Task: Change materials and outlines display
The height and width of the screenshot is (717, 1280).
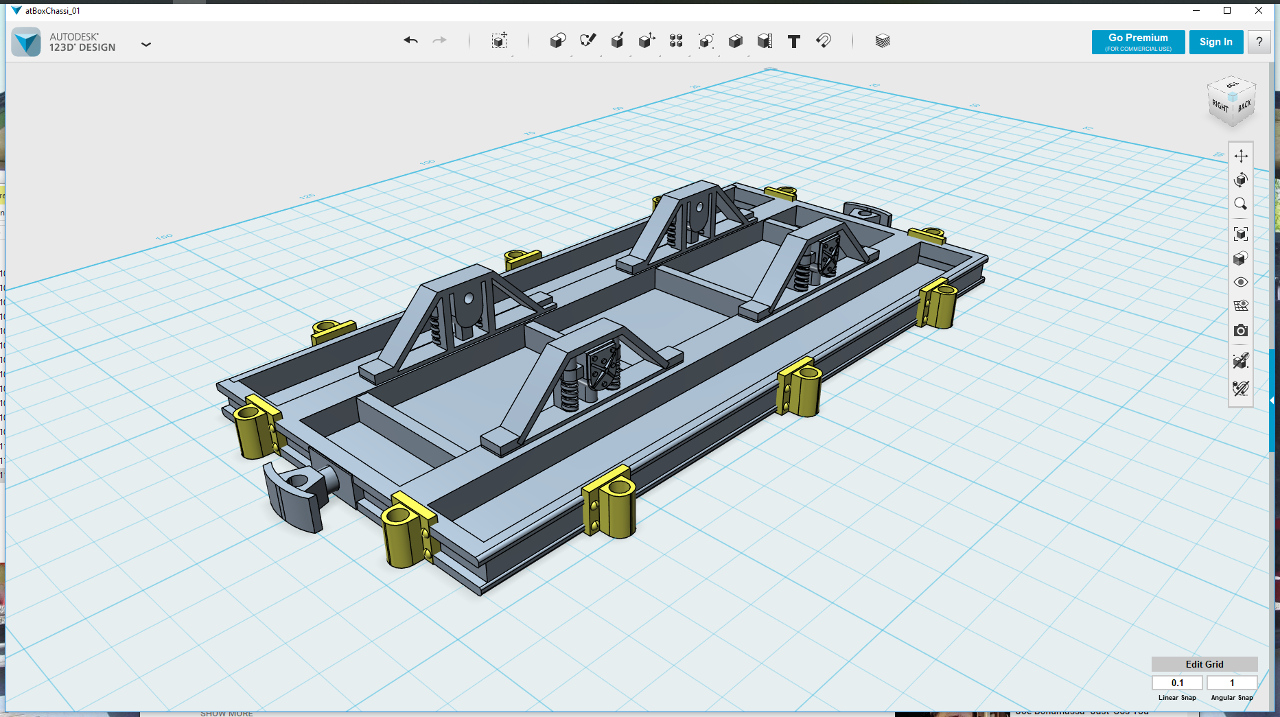Action: coord(1241,258)
